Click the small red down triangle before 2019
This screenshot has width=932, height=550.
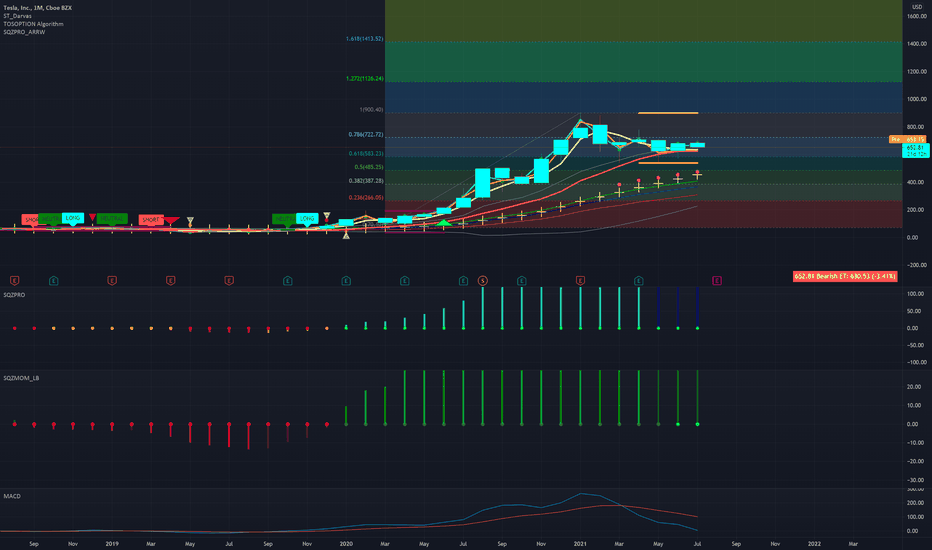[92, 217]
